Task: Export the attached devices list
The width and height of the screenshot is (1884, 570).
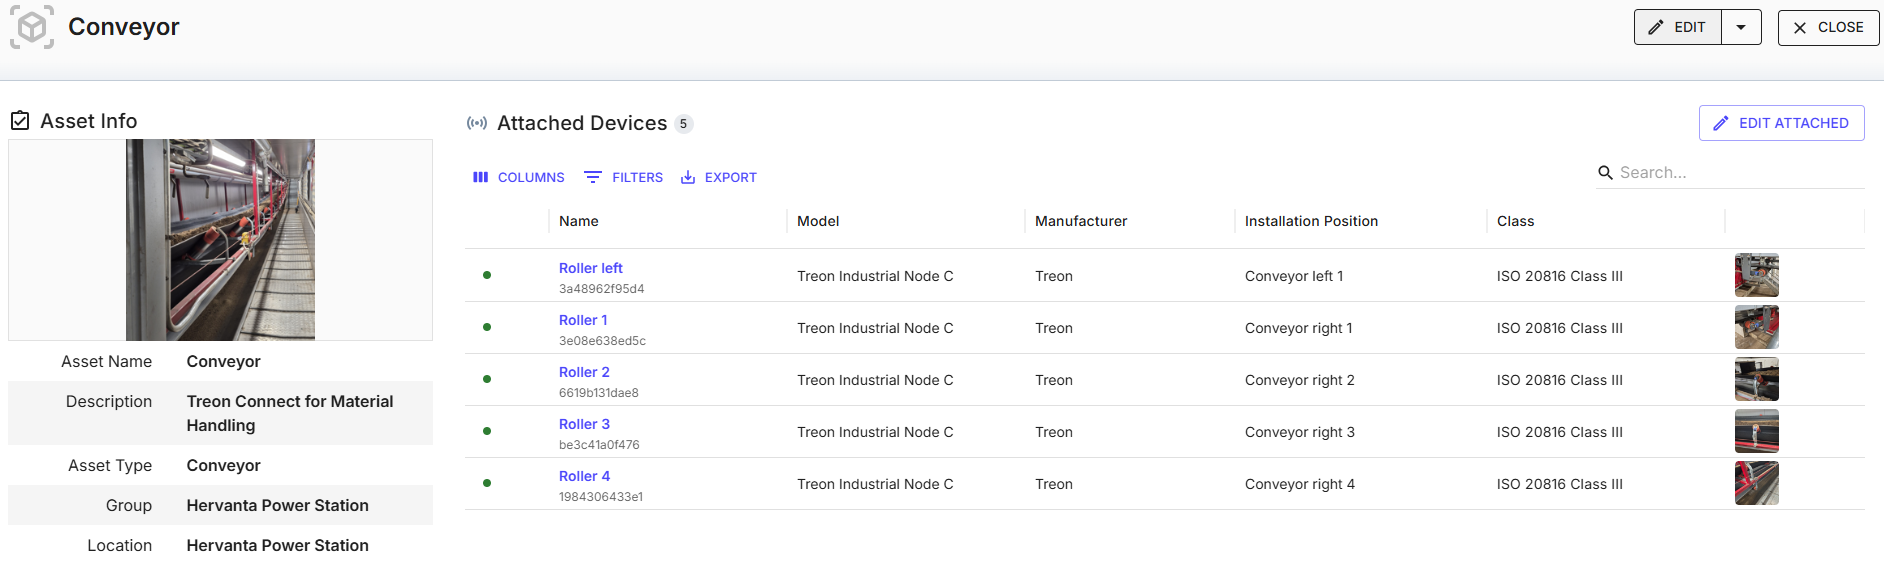Action: tap(719, 177)
